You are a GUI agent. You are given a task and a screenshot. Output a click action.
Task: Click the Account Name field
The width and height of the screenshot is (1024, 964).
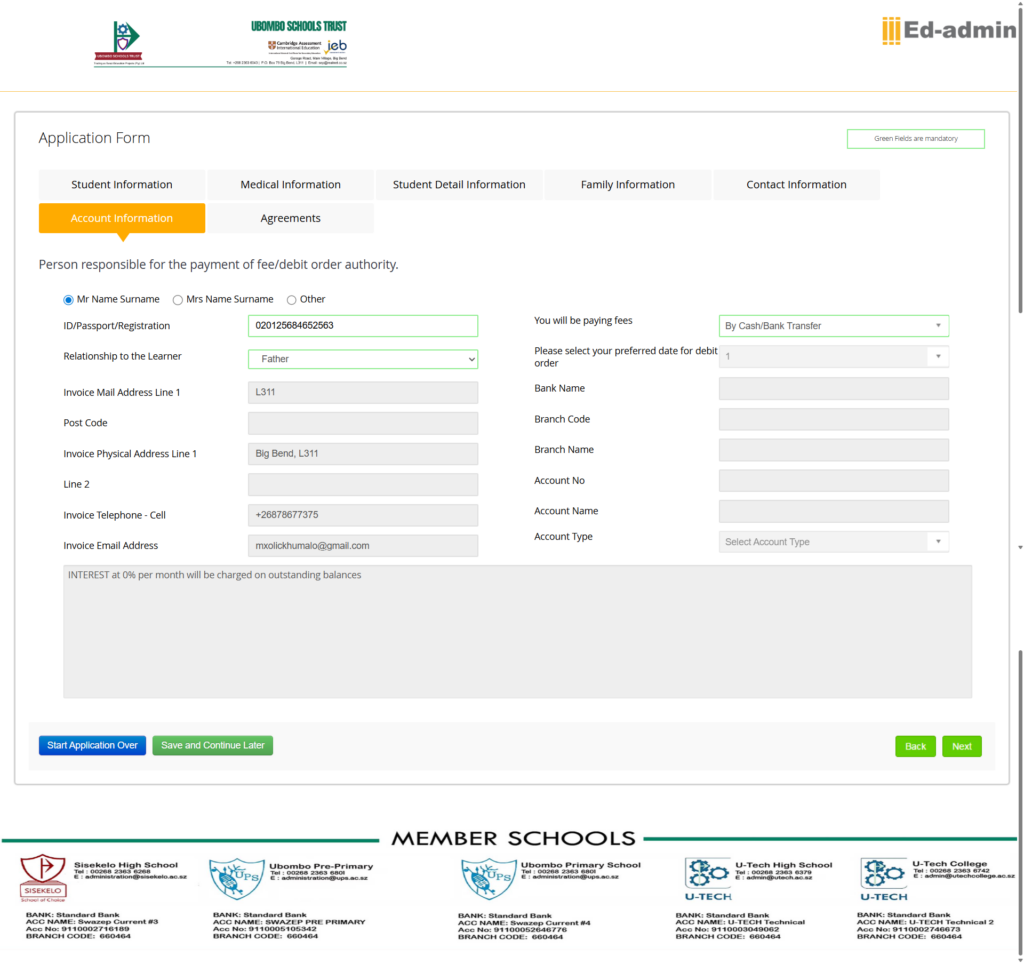point(833,511)
